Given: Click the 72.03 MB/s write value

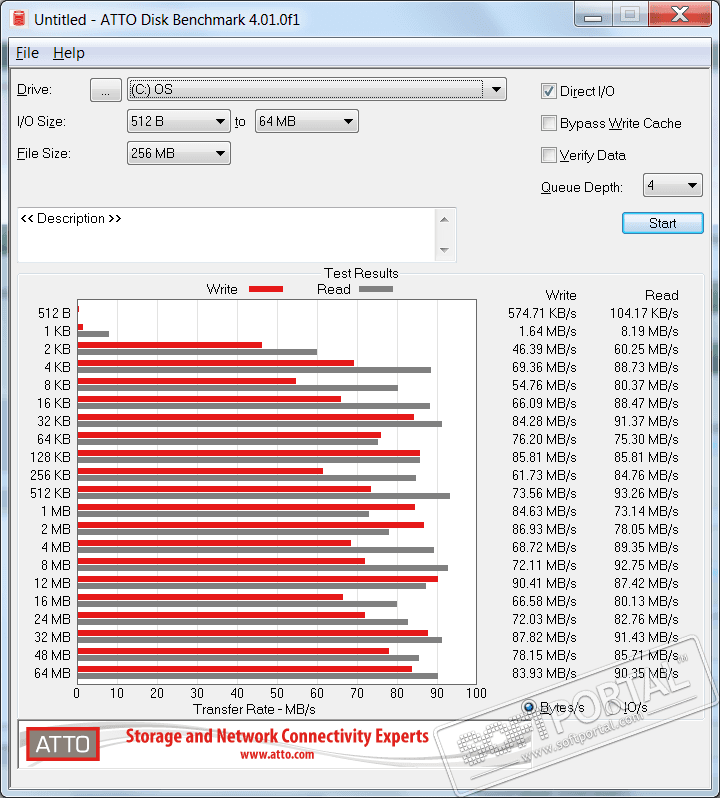Looking at the screenshot, I should (544, 619).
